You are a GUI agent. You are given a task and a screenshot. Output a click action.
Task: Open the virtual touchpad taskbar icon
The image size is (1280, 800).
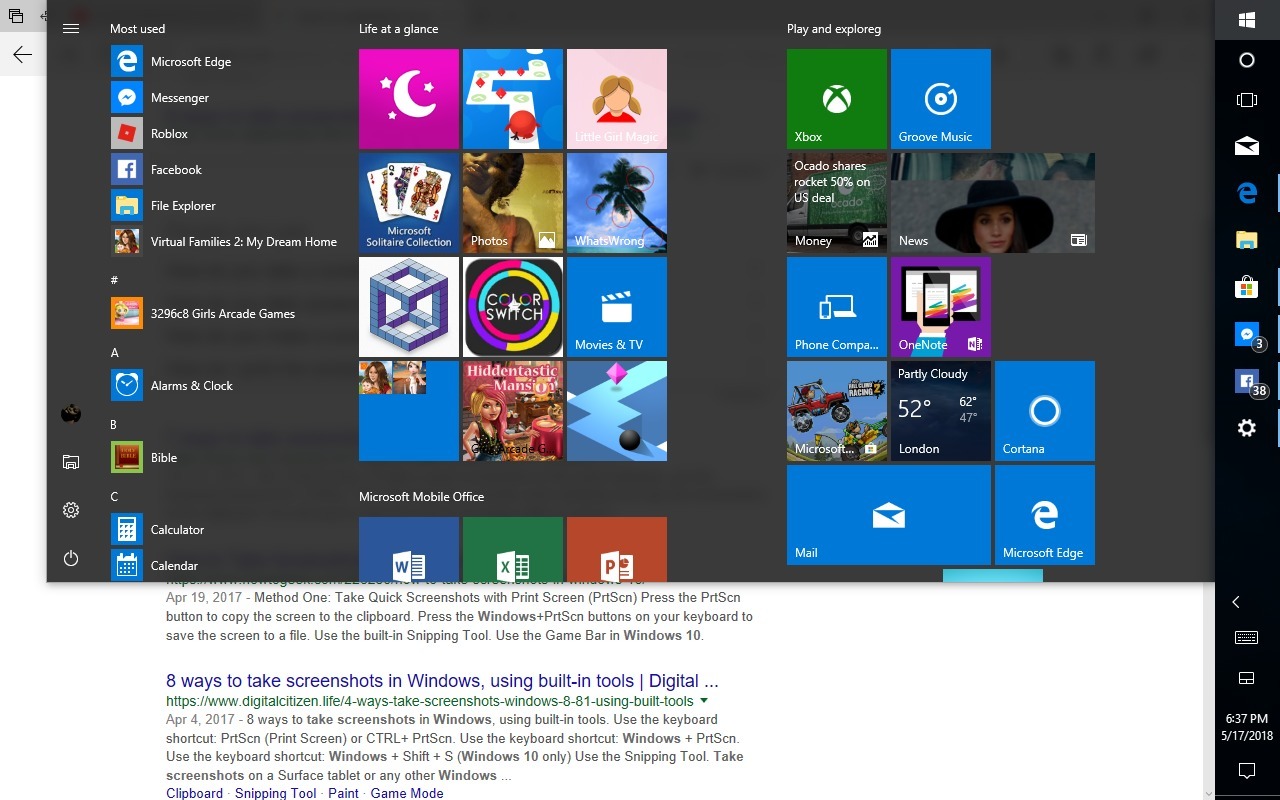click(x=1247, y=678)
